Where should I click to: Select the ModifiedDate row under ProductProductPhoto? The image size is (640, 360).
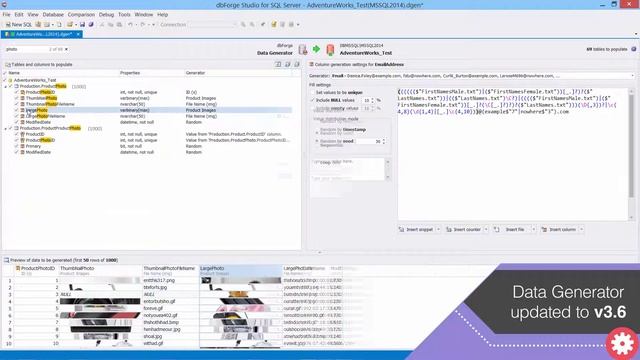point(153,152)
